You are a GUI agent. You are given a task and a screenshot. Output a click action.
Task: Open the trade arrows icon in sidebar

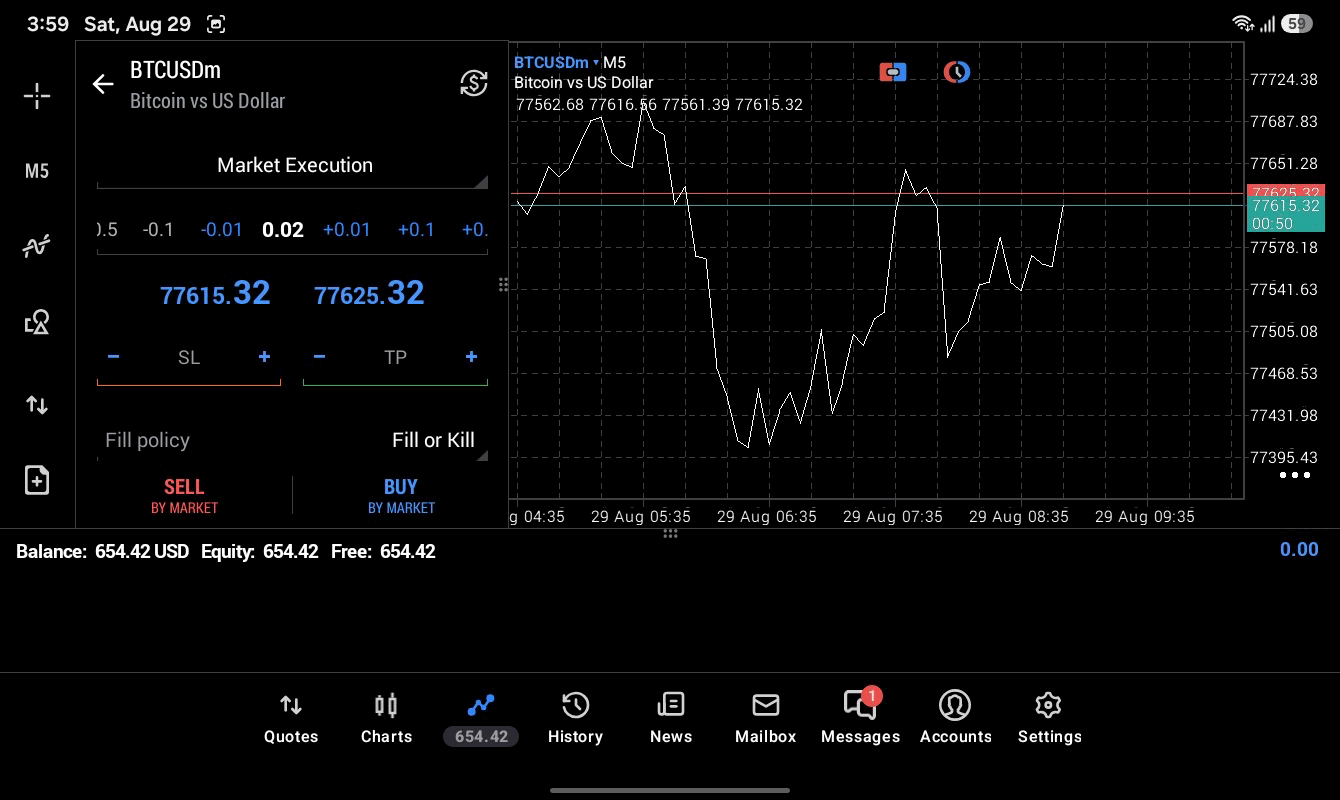pyautogui.click(x=37, y=404)
